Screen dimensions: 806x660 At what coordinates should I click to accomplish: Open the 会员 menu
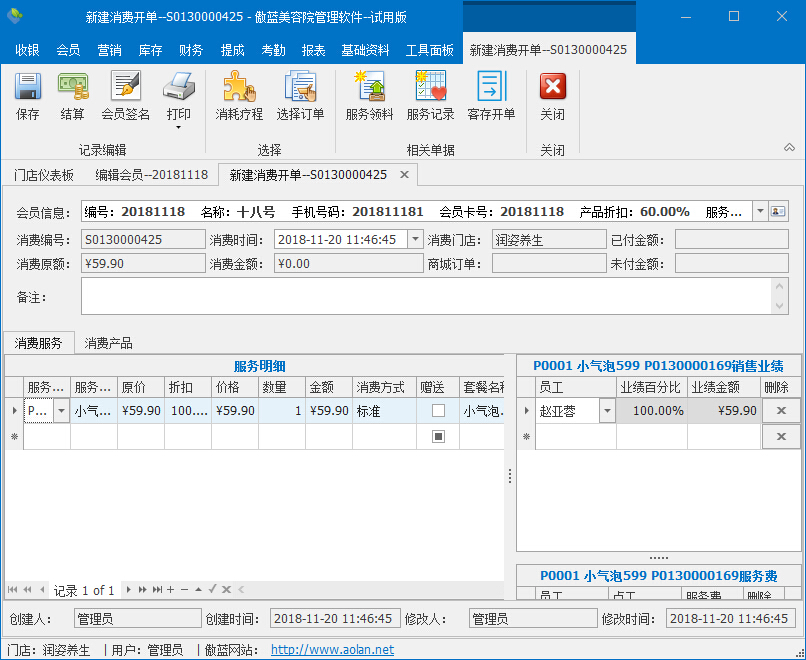[68, 50]
